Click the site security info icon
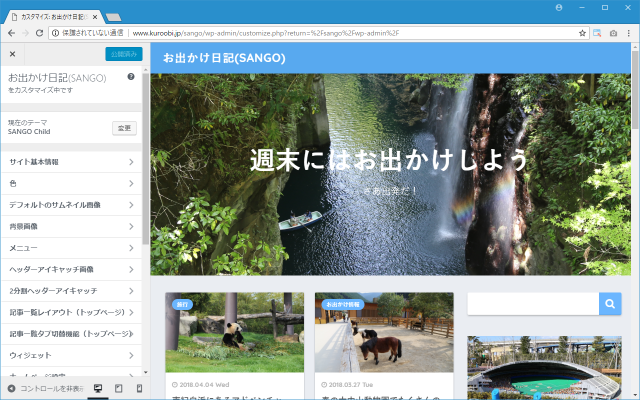 pyautogui.click(x=56, y=33)
